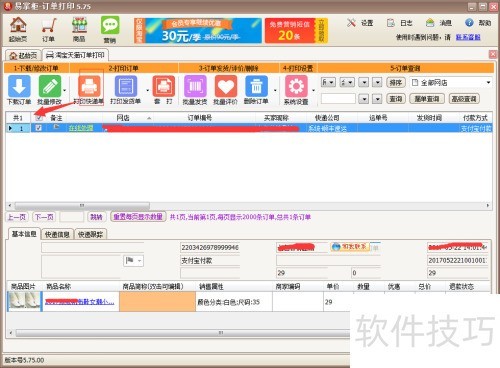Click the product image thumbnail
The height and width of the screenshot is (368, 500).
tap(25, 302)
